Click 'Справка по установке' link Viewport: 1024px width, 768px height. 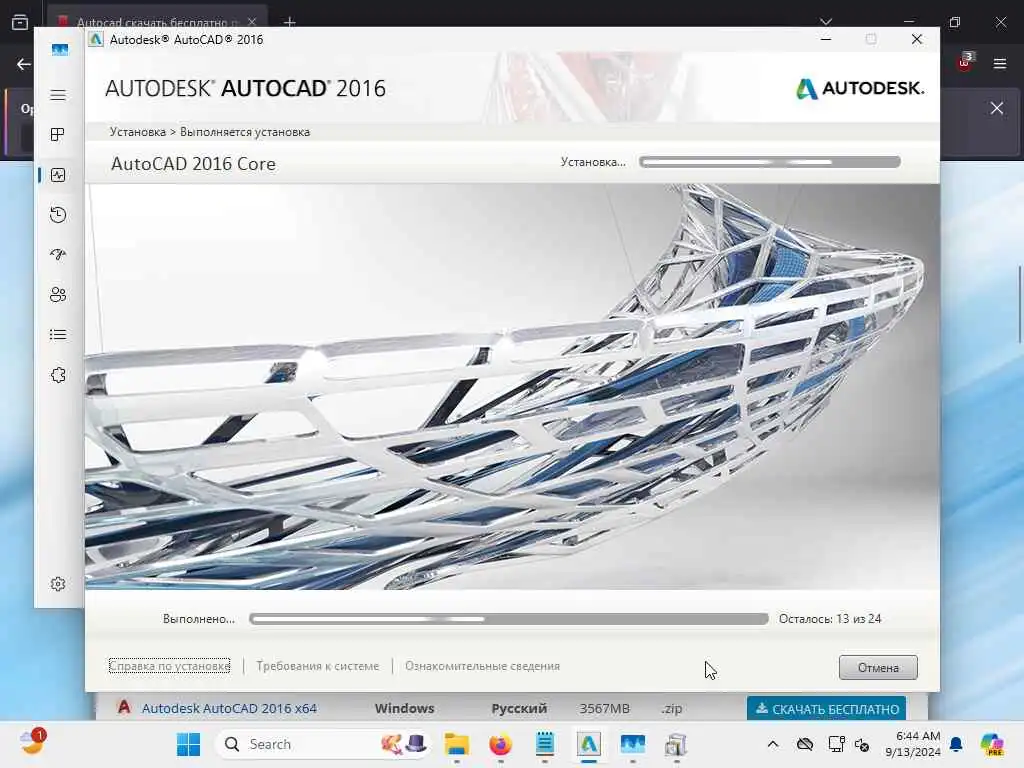tap(169, 666)
